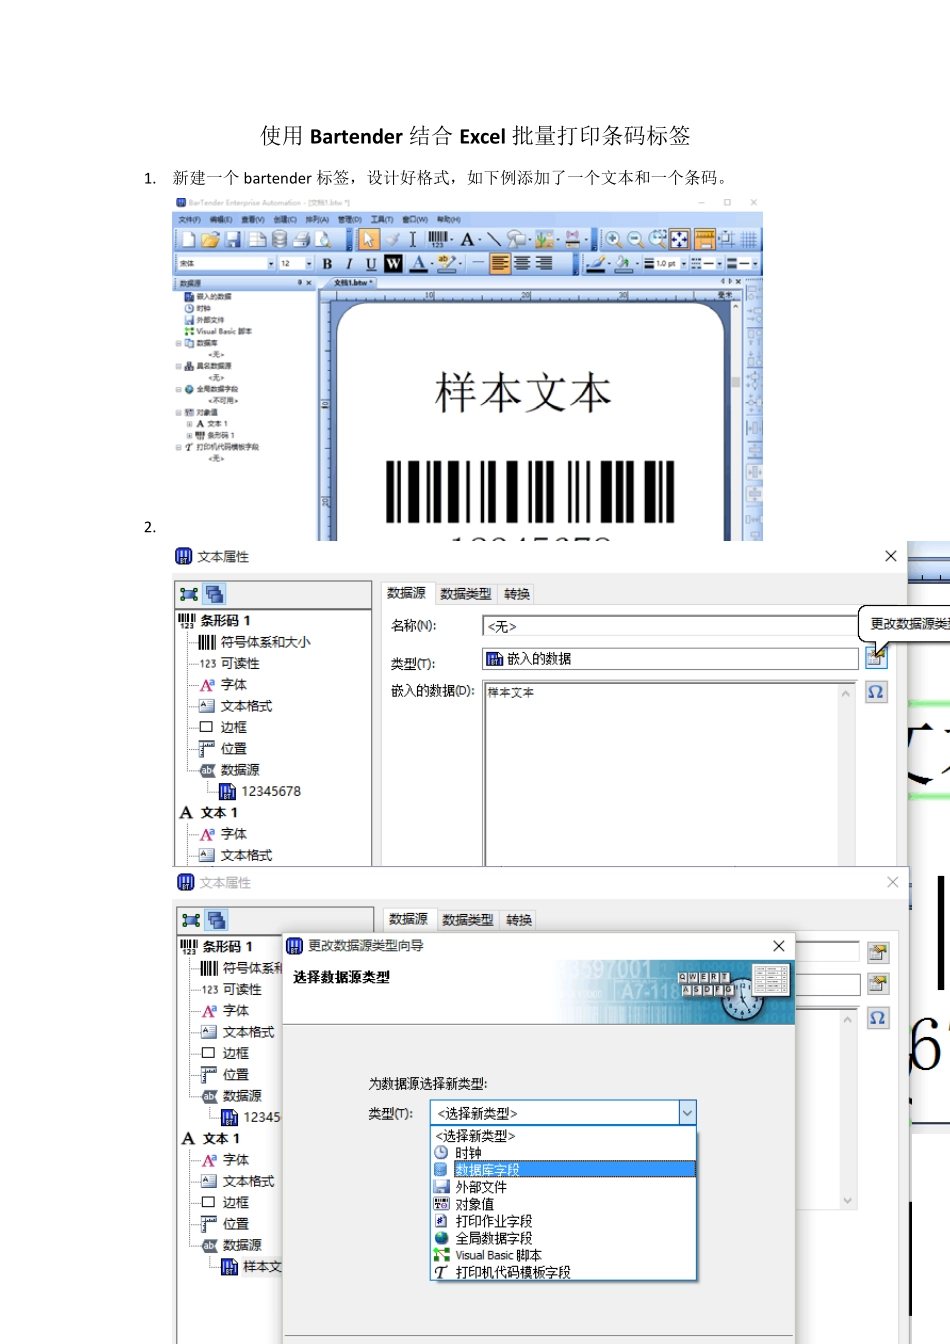
Task: Close the 更改数据源类型向导 wizard
Action: click(x=779, y=946)
